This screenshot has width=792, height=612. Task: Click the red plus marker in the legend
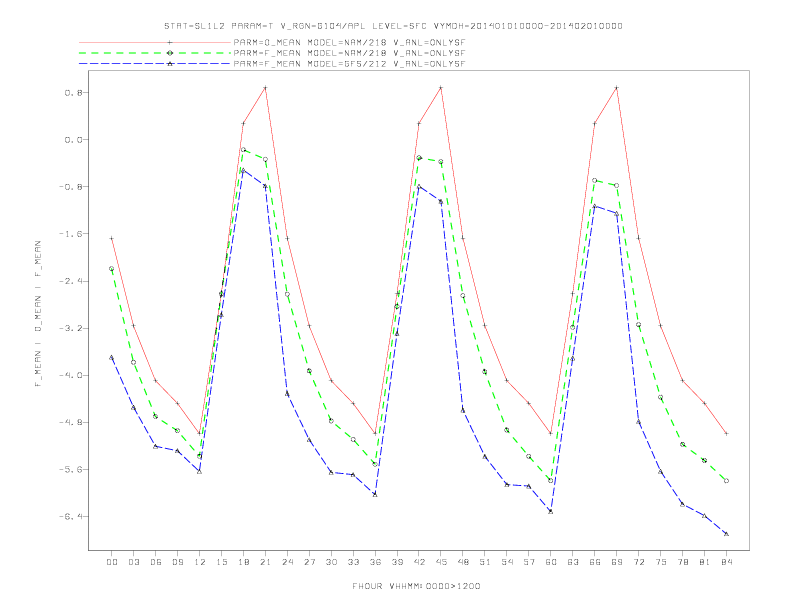pos(170,42)
